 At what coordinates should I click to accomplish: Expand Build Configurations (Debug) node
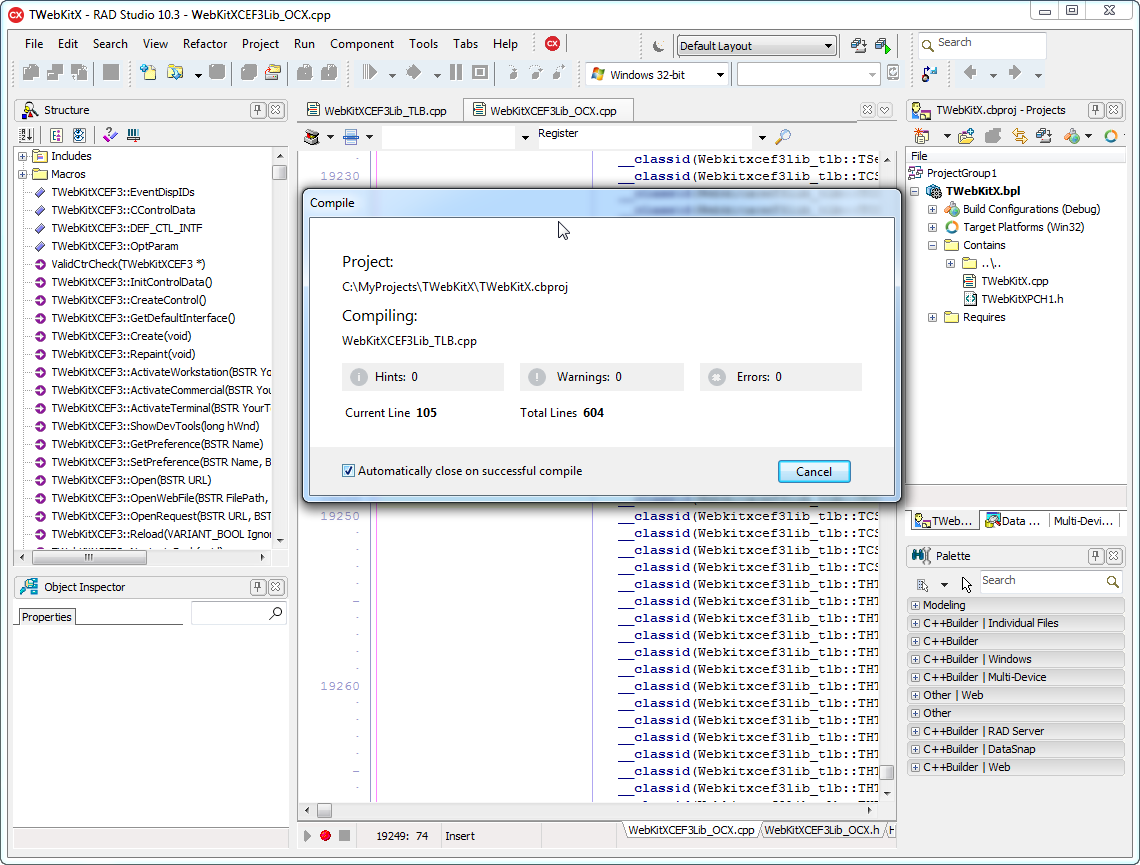(x=932, y=209)
